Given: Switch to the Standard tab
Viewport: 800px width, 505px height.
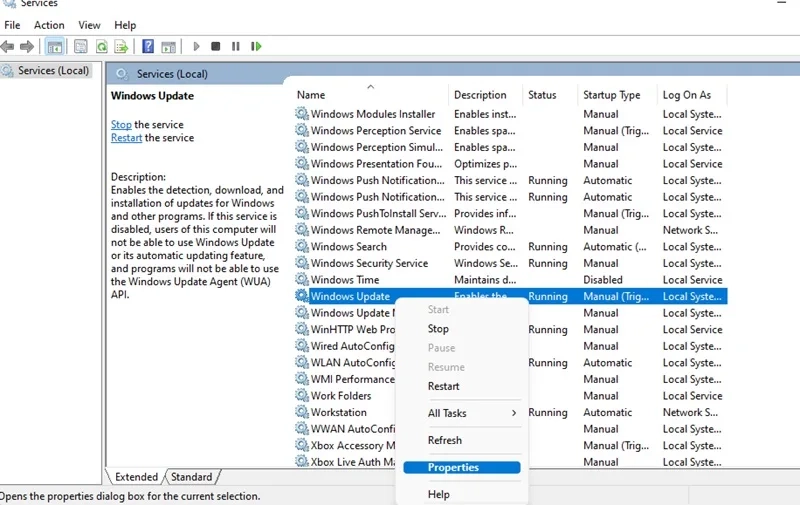Looking at the screenshot, I should [192, 477].
